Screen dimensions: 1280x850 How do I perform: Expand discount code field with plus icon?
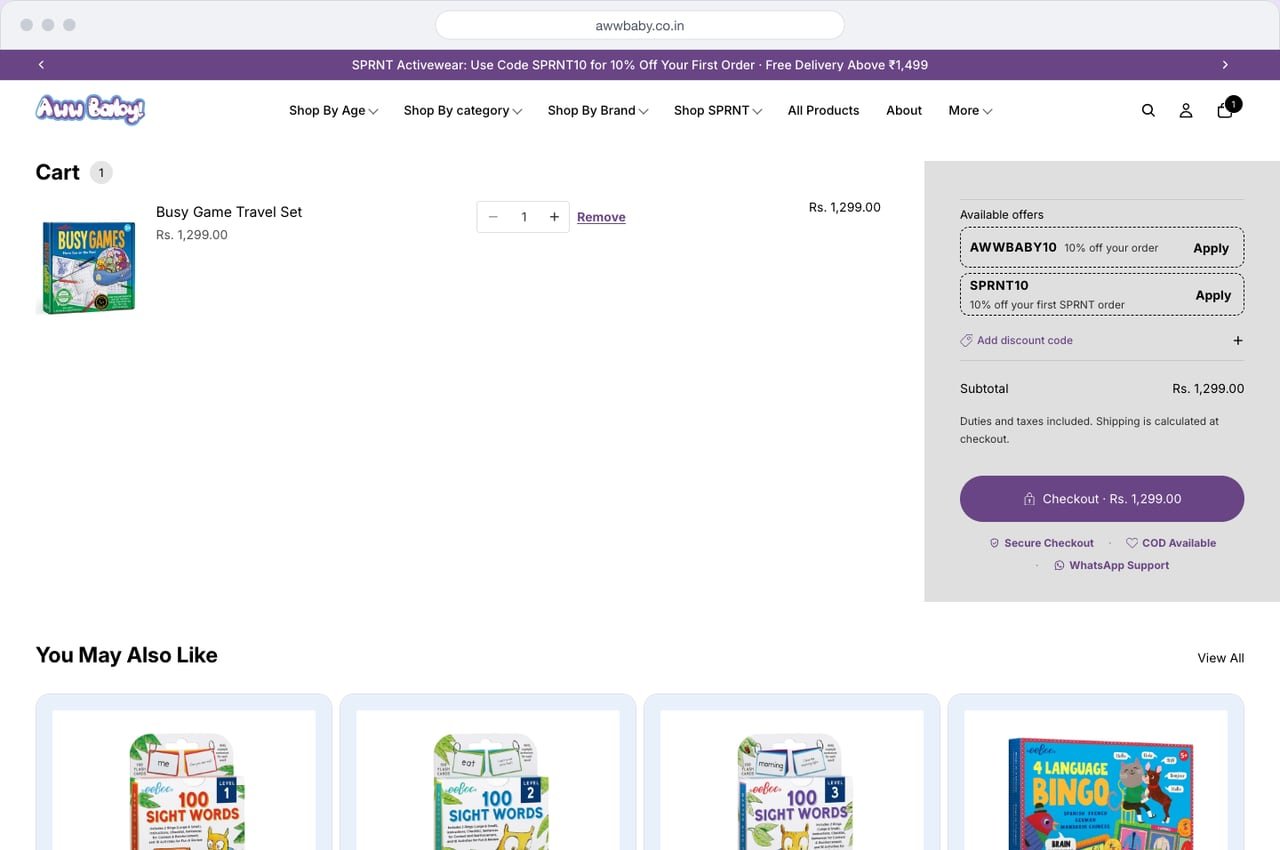click(x=1238, y=340)
